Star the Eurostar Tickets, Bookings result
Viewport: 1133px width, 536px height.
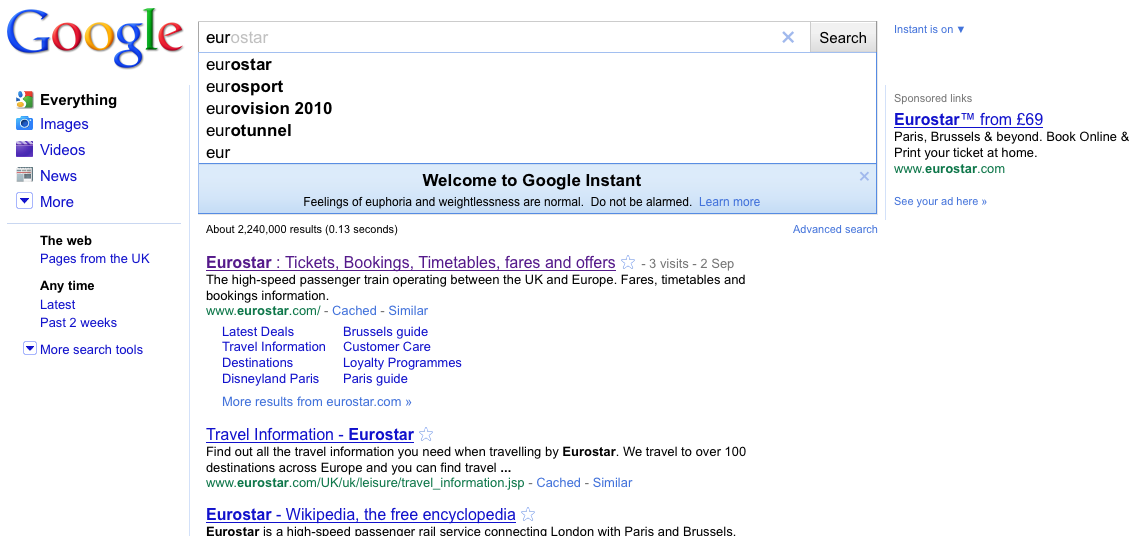click(629, 262)
